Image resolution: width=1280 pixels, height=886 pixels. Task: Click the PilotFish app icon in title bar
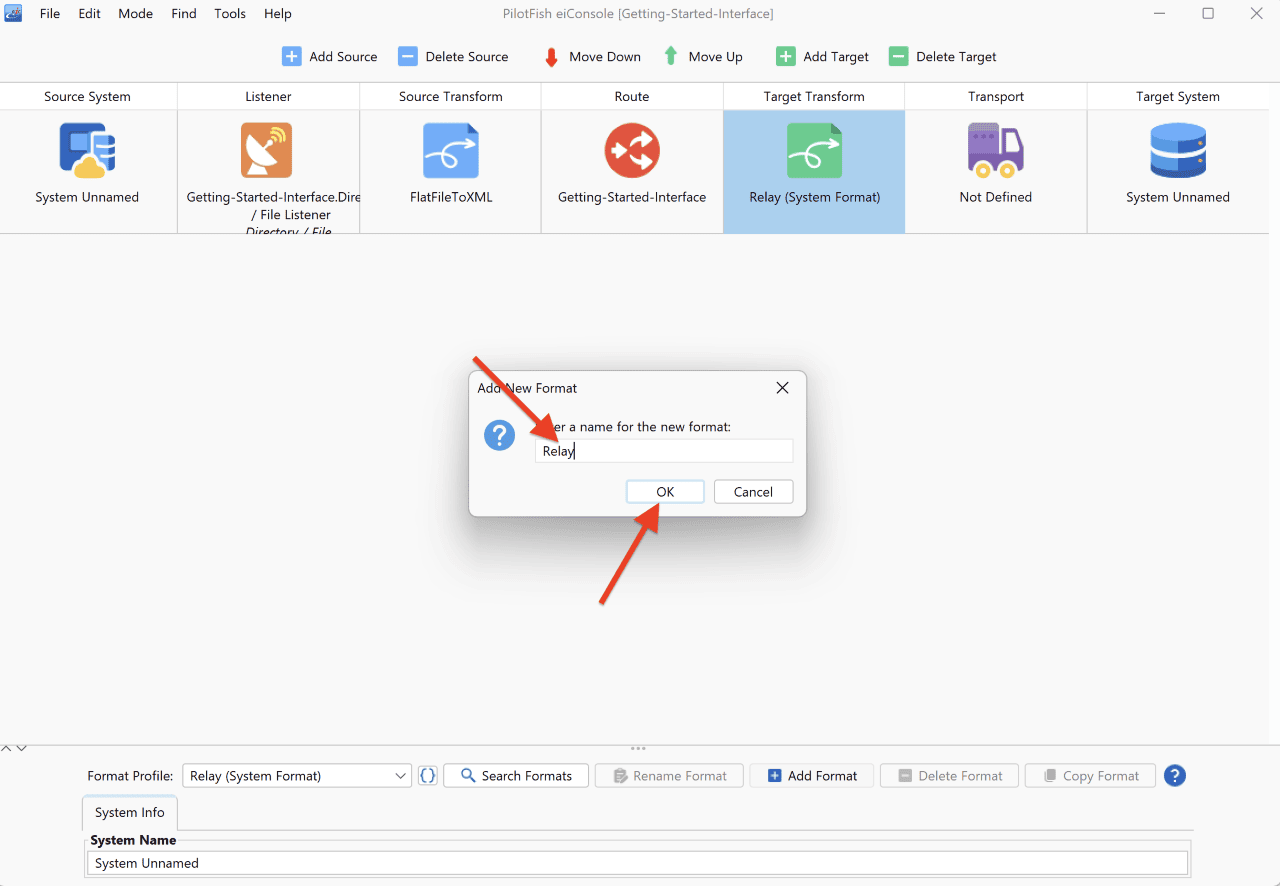(x=14, y=13)
